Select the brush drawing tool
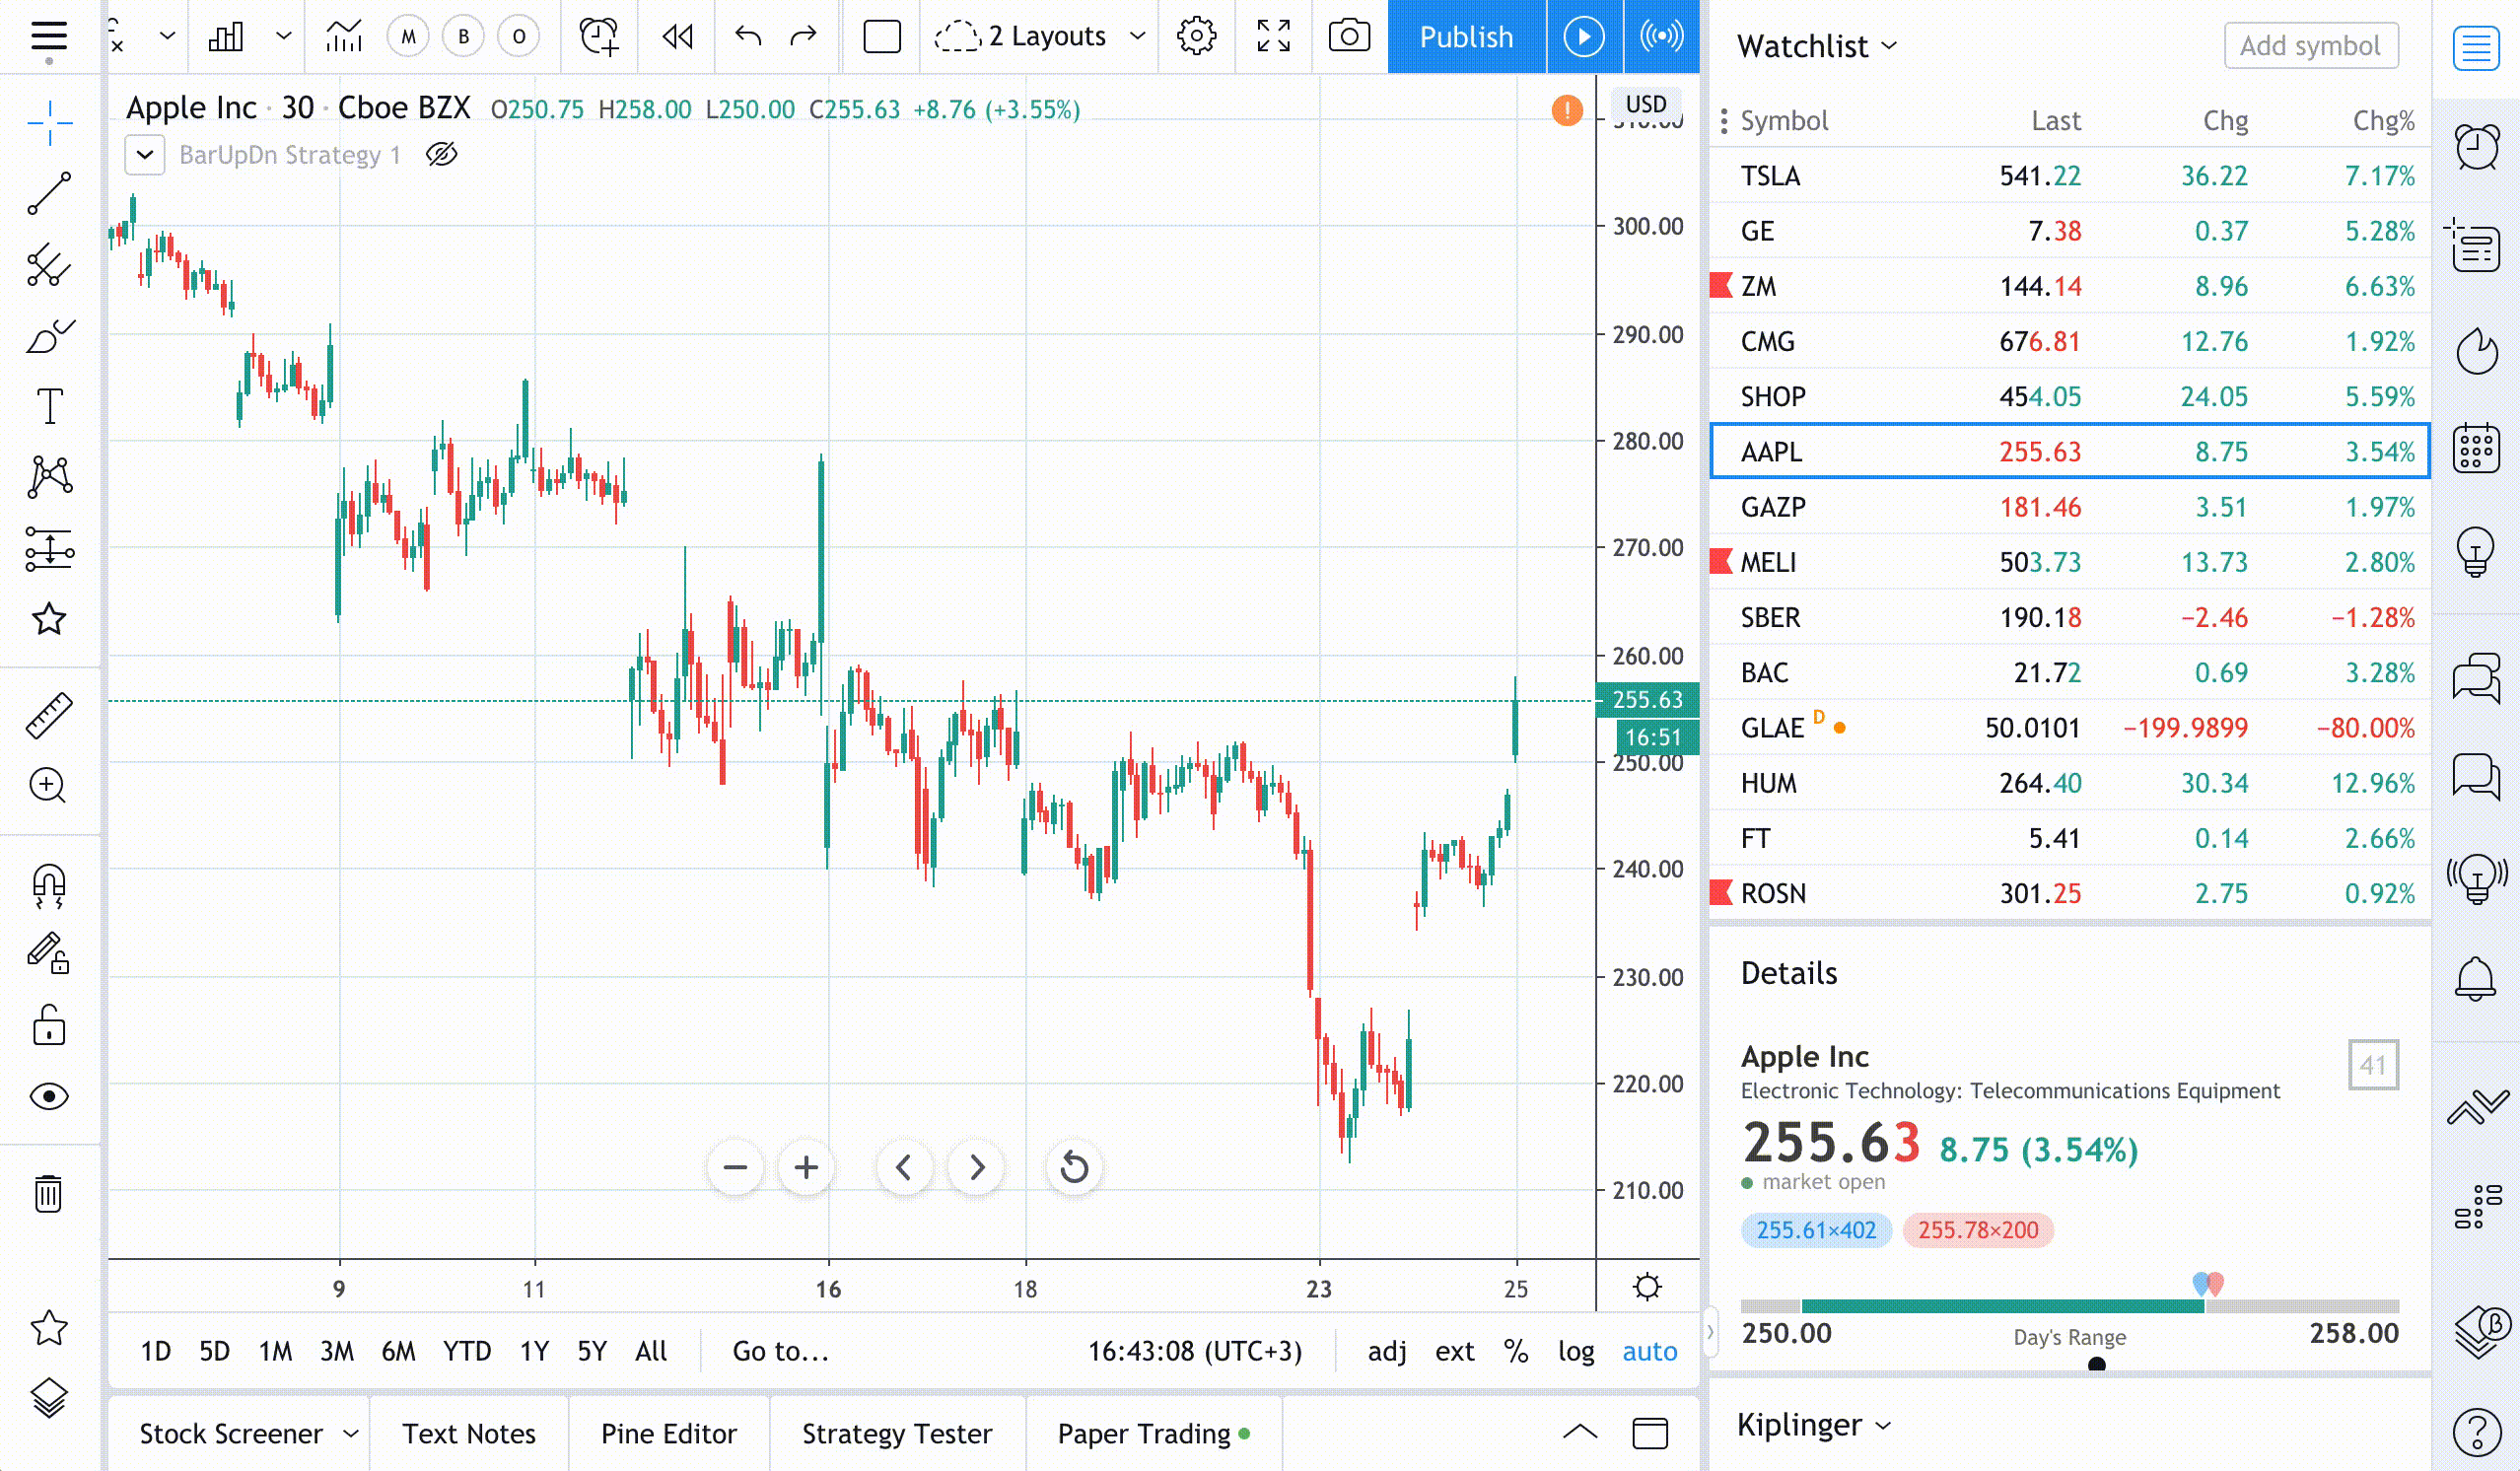Viewport: 2520px width, 1471px height. pos(49,337)
